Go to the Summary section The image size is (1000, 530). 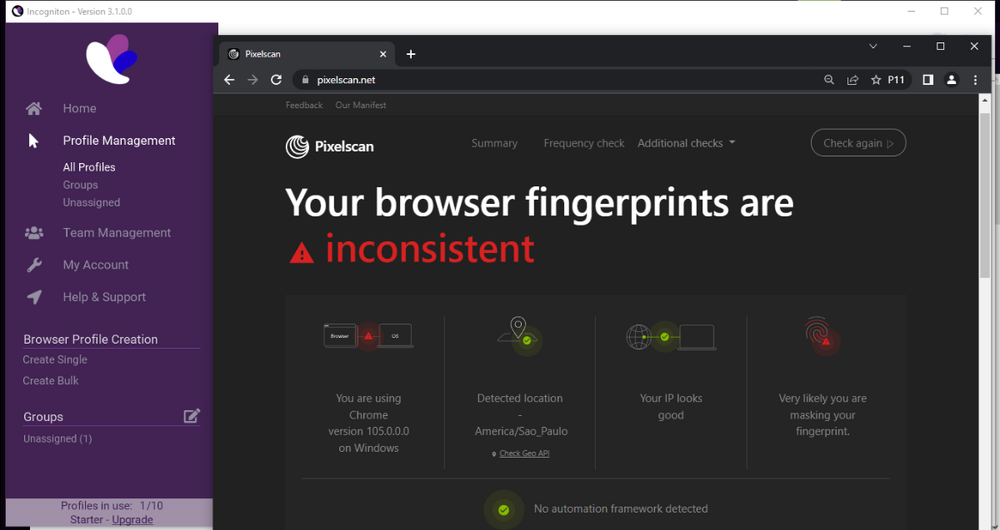pyautogui.click(x=494, y=143)
